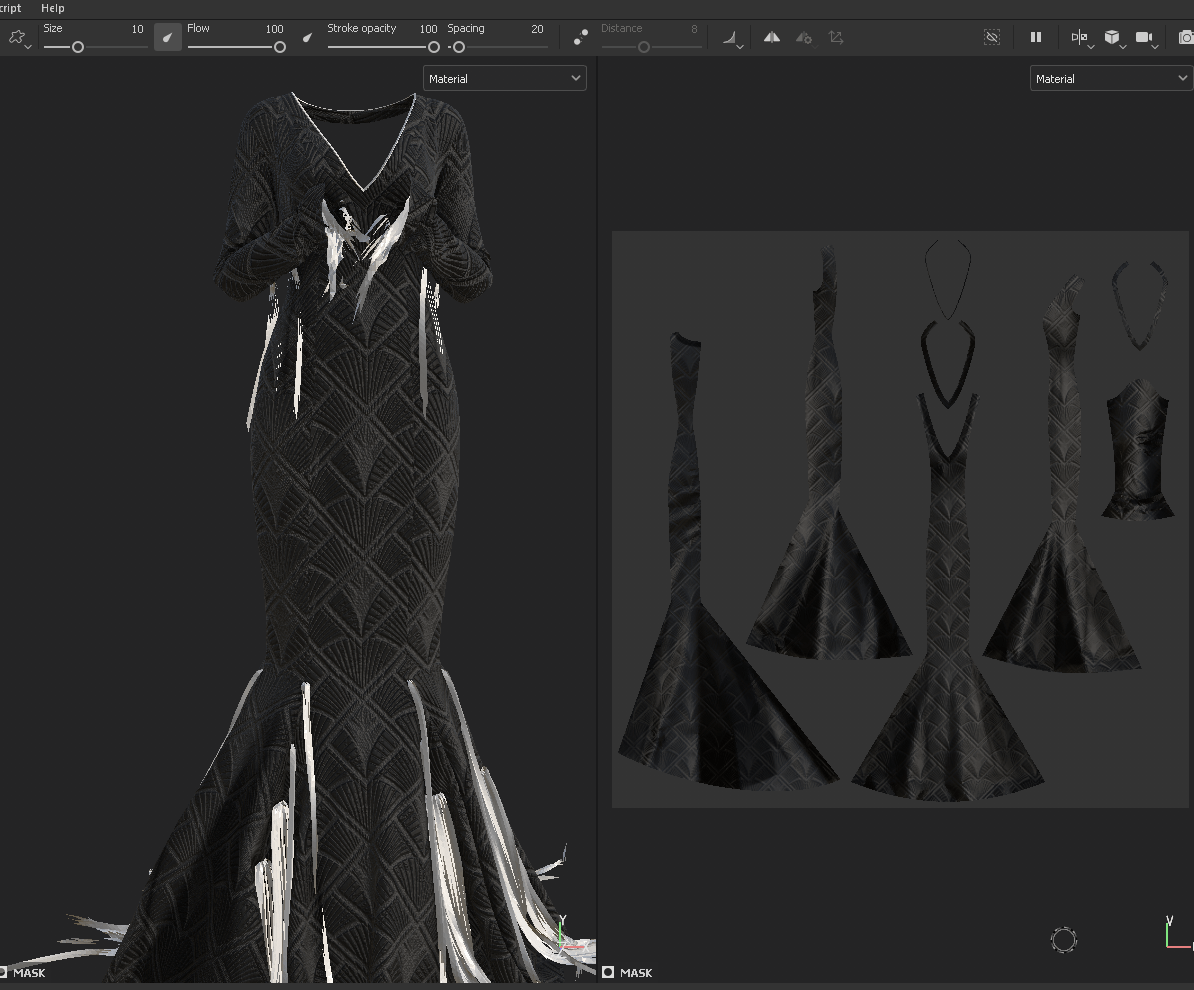Toggle pen pressure for Flow

[x=308, y=38]
